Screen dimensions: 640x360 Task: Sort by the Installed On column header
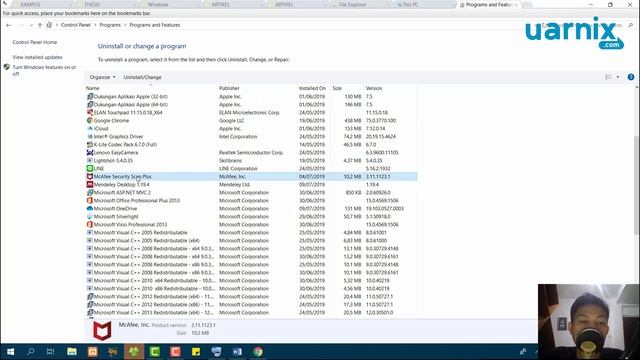tap(313, 88)
